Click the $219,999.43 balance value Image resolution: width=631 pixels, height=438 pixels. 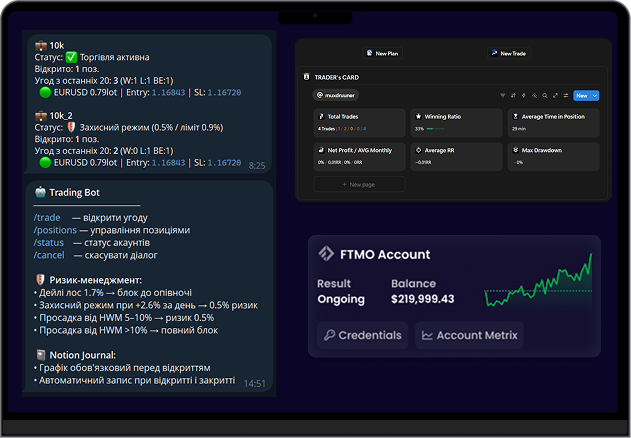423,299
